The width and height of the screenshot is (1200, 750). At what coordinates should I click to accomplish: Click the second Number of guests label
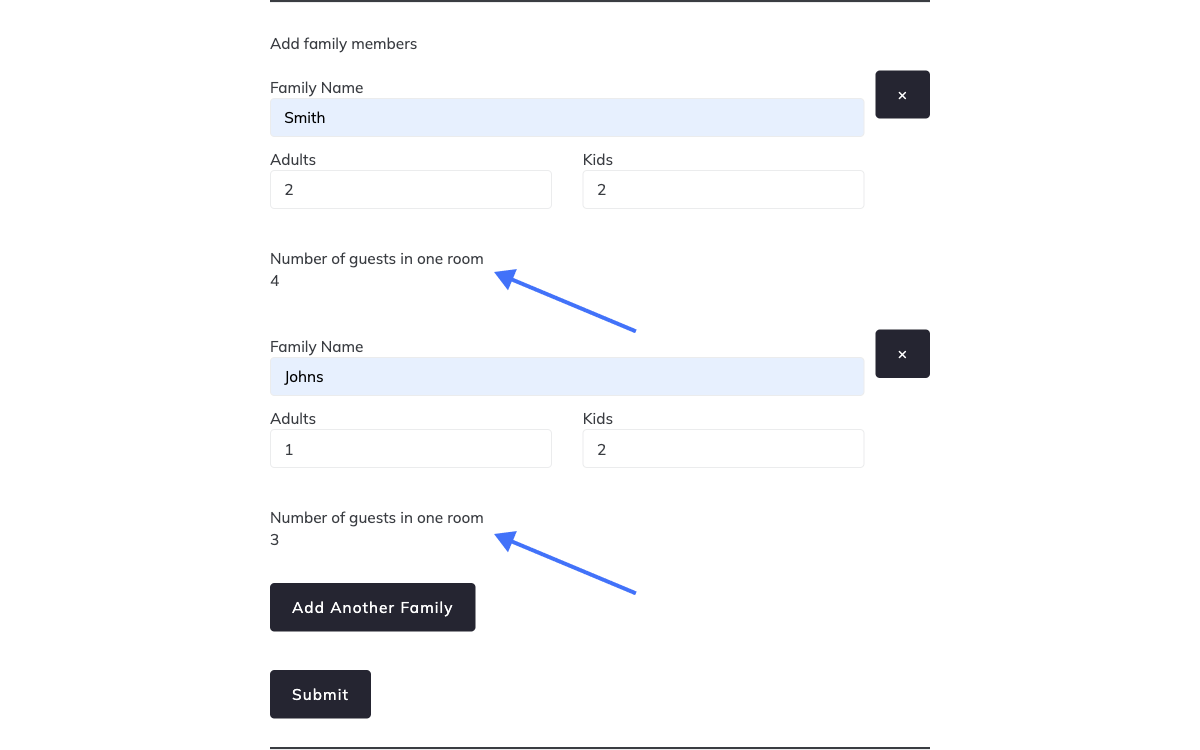376,517
